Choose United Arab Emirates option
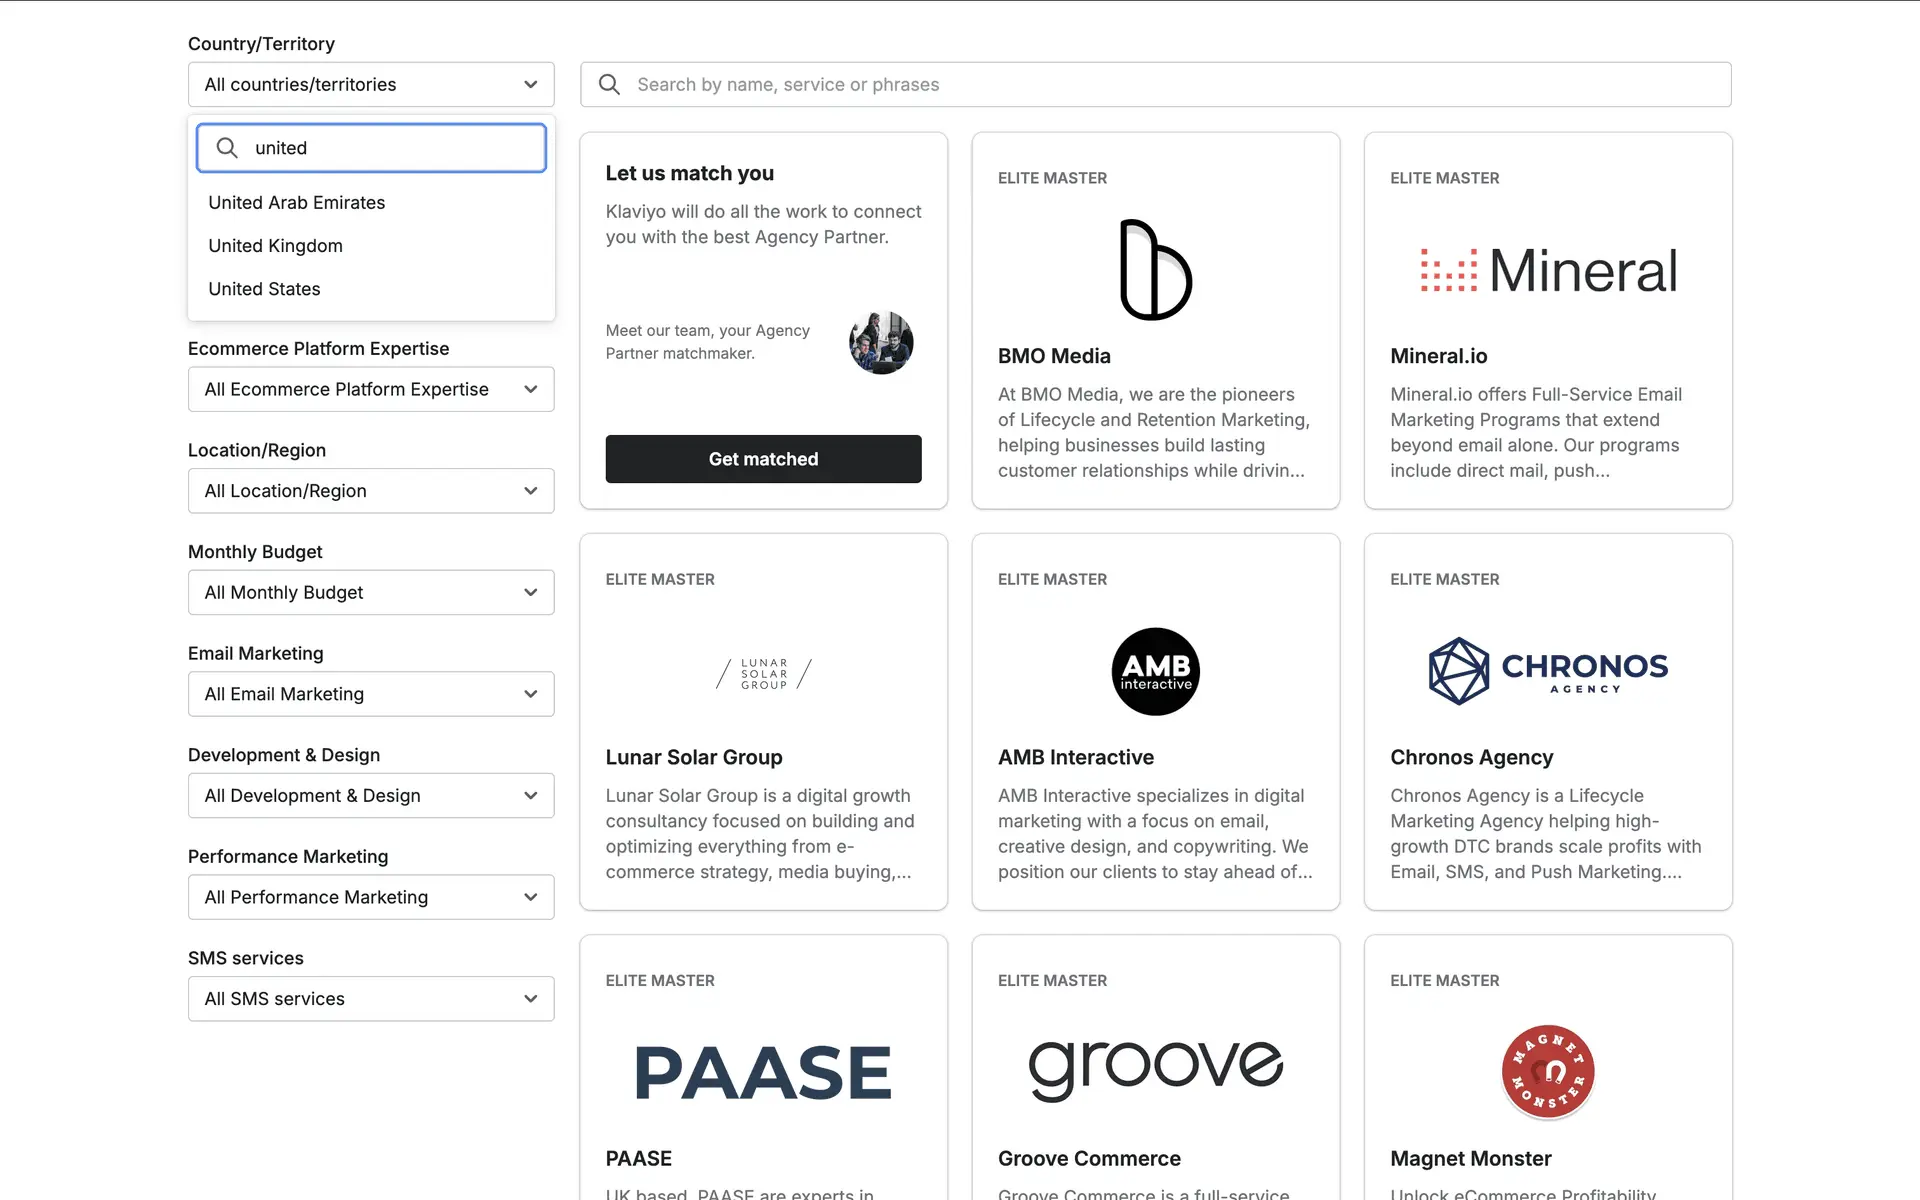This screenshot has height=1200, width=1920. 296,203
